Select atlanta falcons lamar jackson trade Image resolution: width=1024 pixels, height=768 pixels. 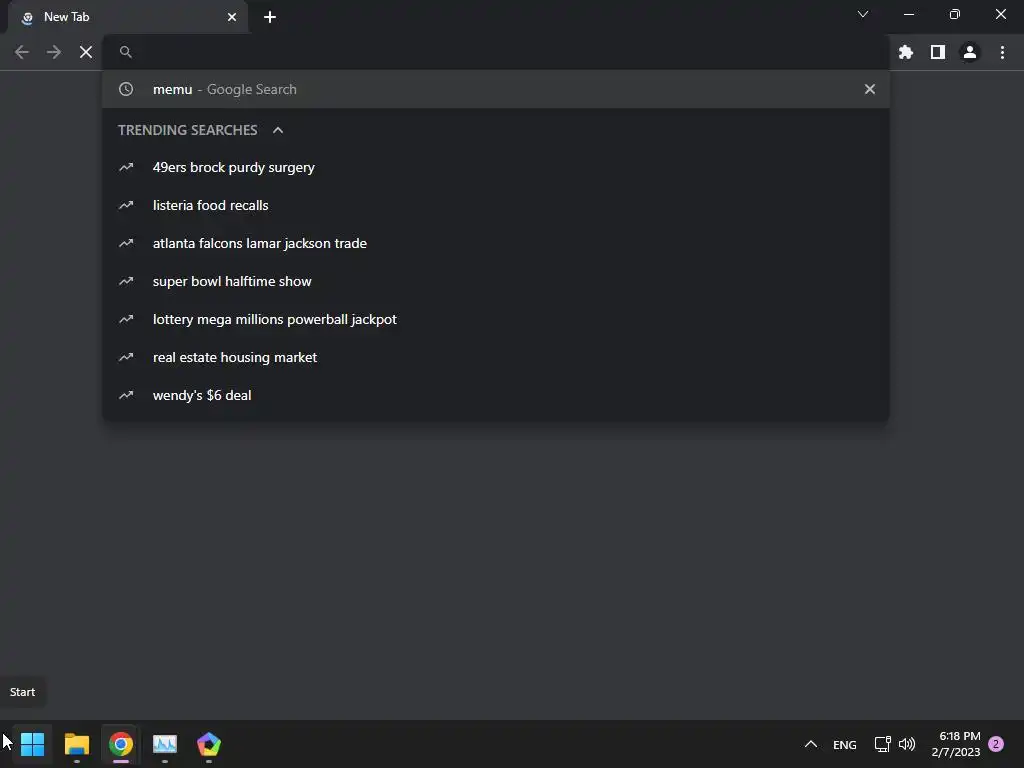496,243
